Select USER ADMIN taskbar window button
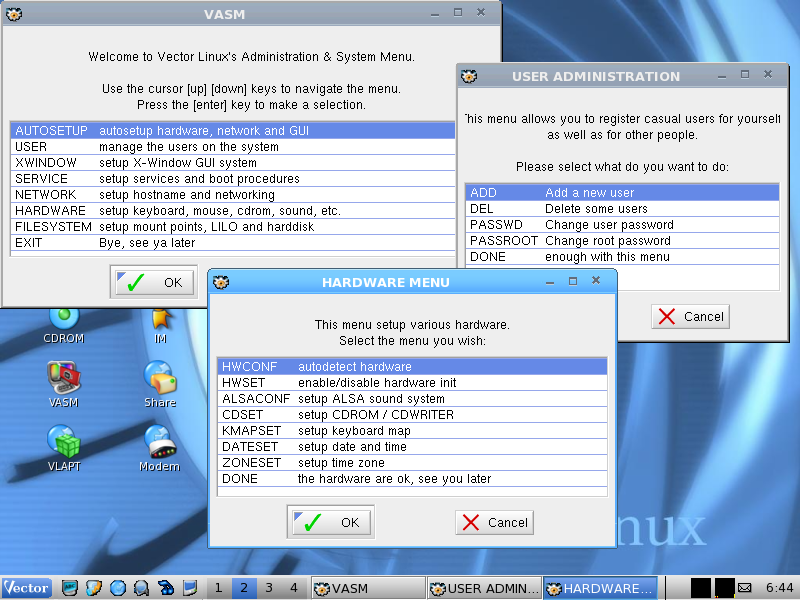 point(484,589)
